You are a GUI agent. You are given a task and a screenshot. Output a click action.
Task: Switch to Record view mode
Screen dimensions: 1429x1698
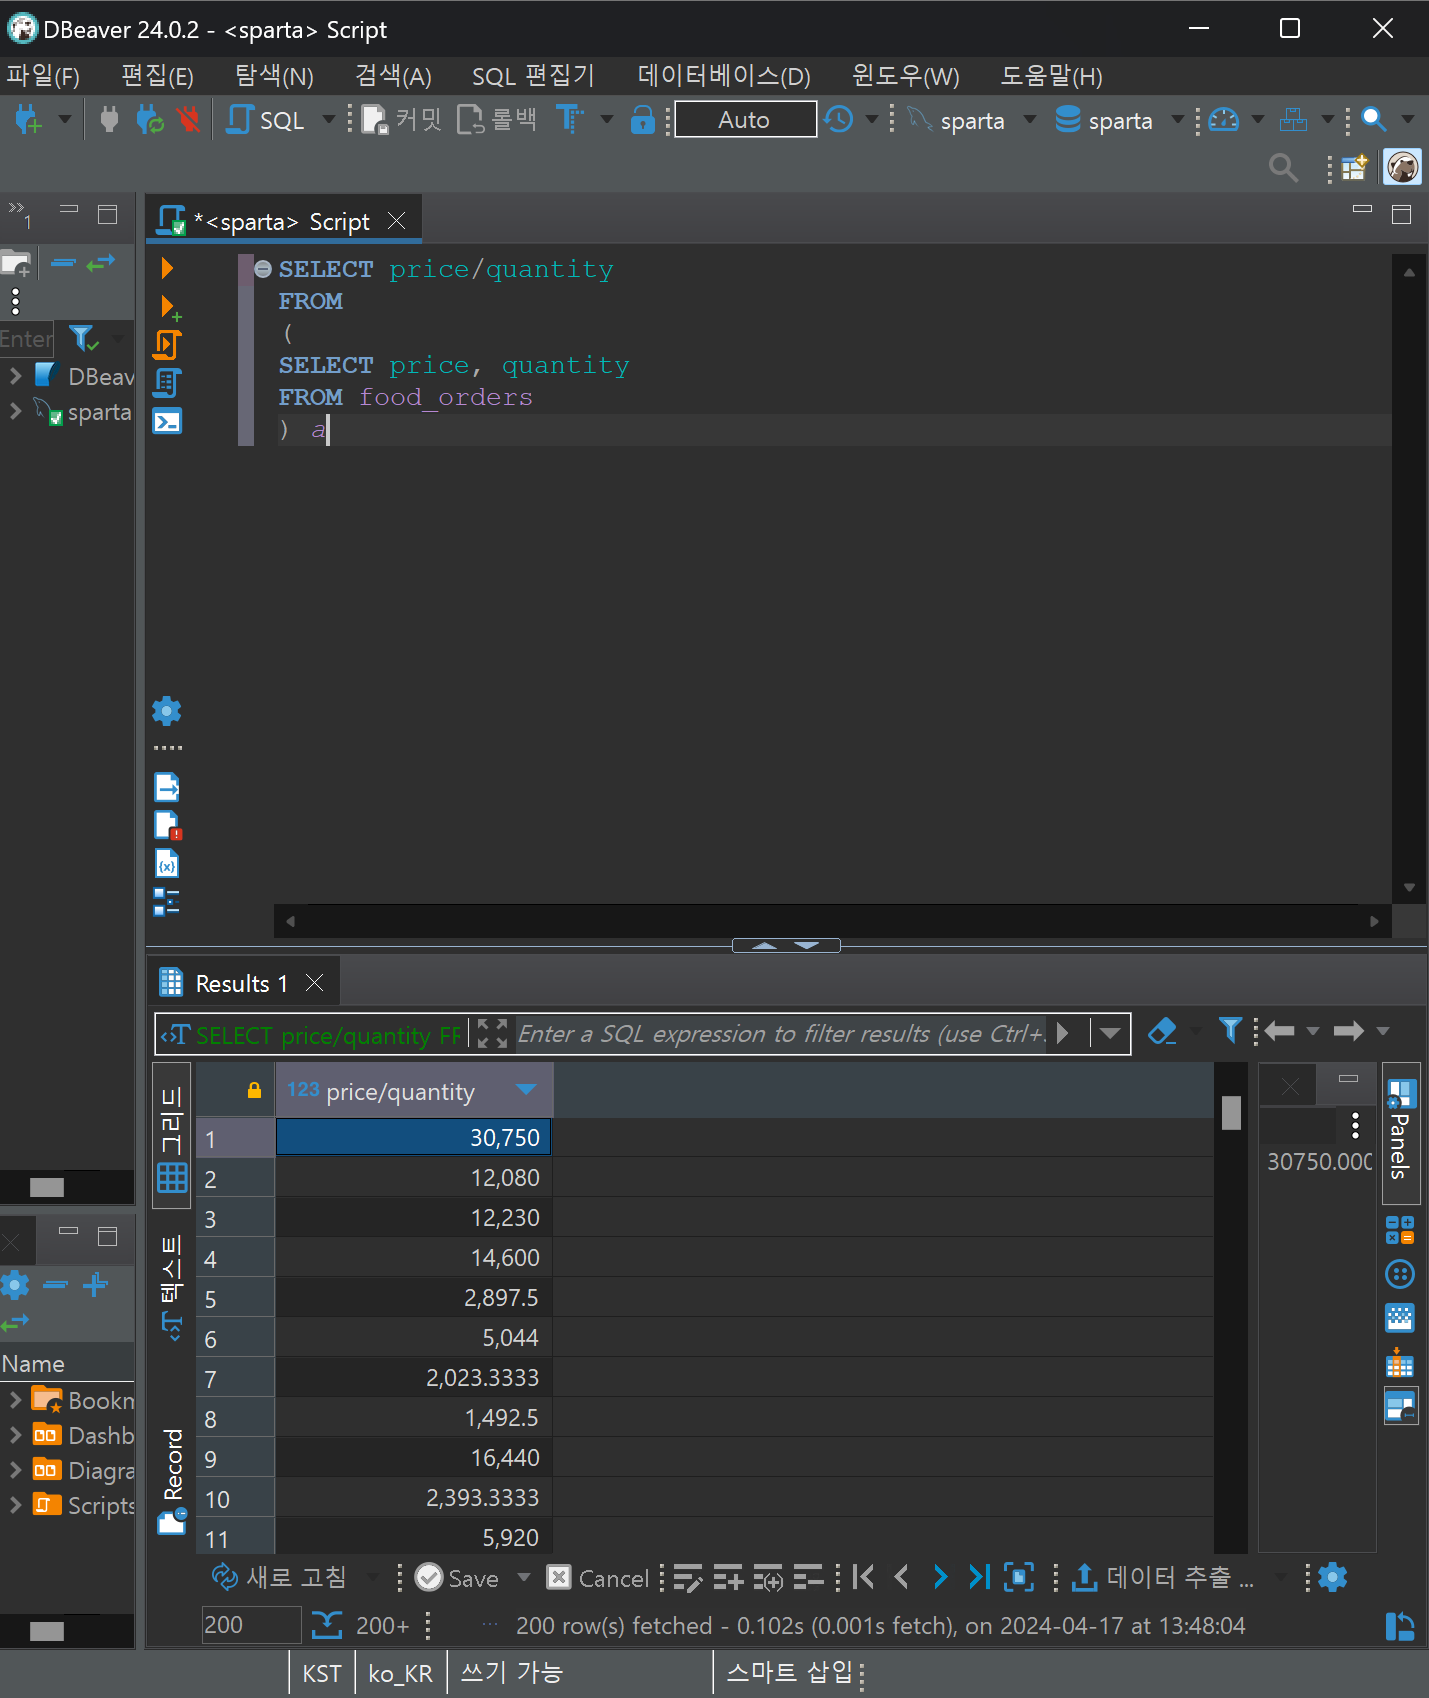click(x=172, y=1481)
